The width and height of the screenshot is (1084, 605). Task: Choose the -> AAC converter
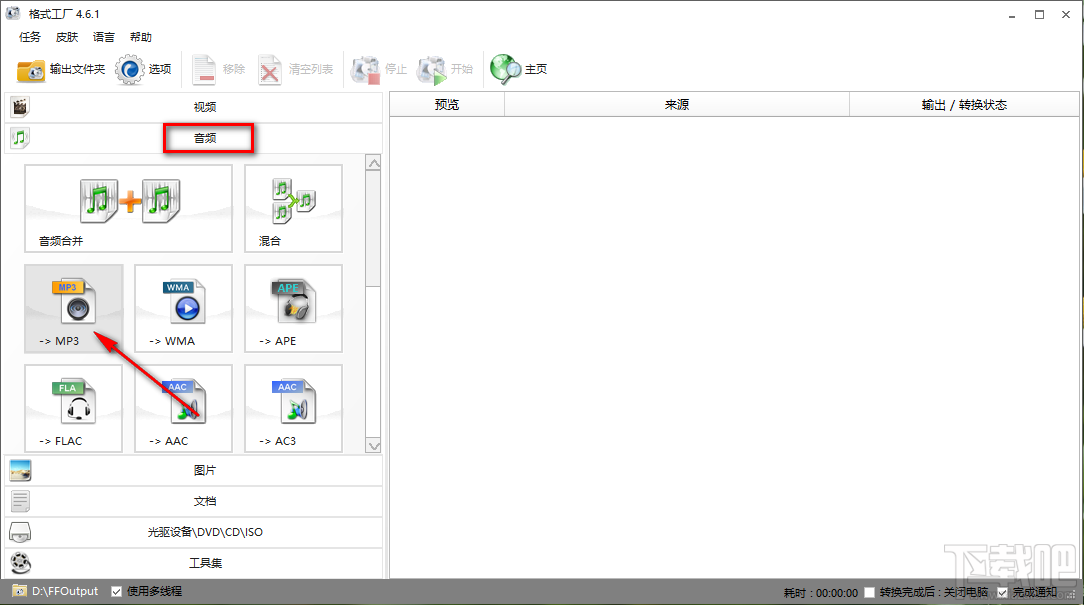[x=183, y=409]
